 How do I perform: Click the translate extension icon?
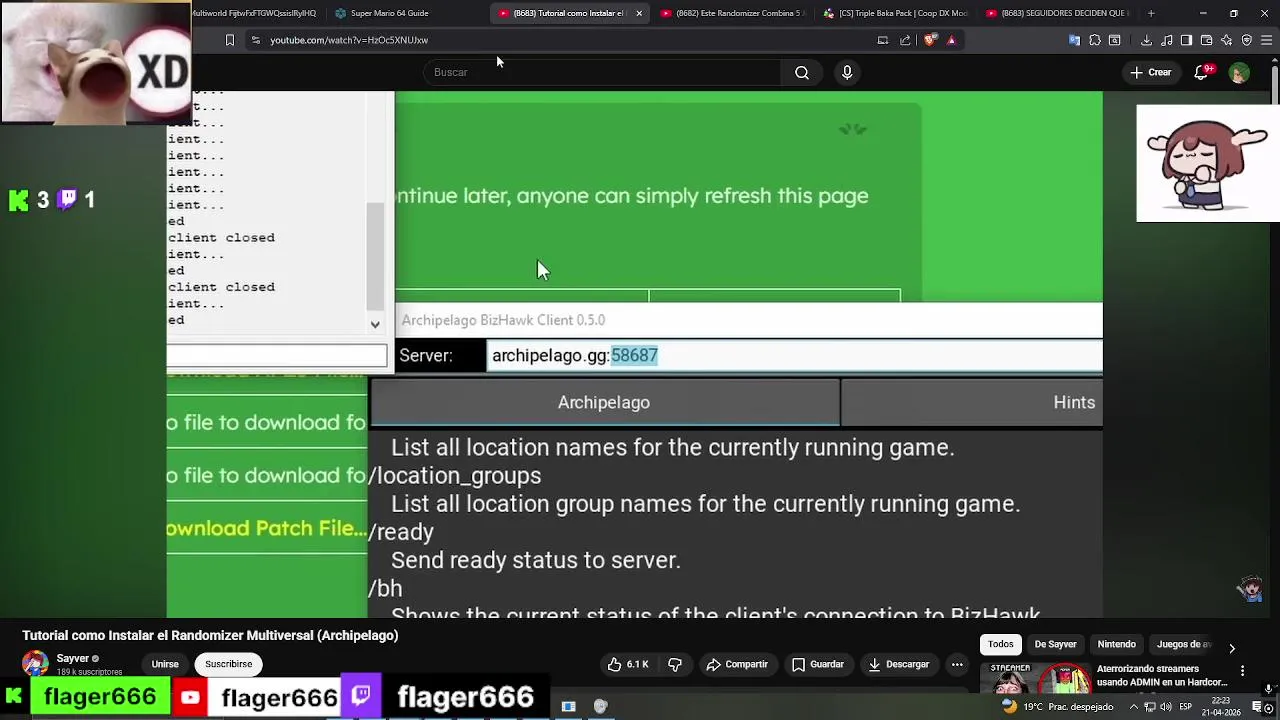(x=1074, y=40)
